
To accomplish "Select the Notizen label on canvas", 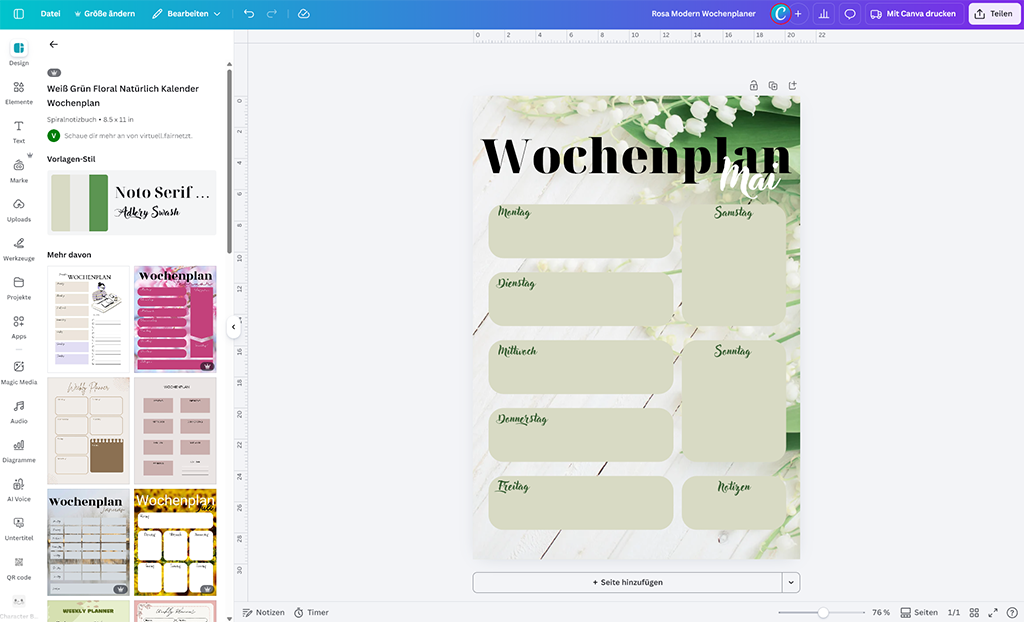I will point(733,487).
